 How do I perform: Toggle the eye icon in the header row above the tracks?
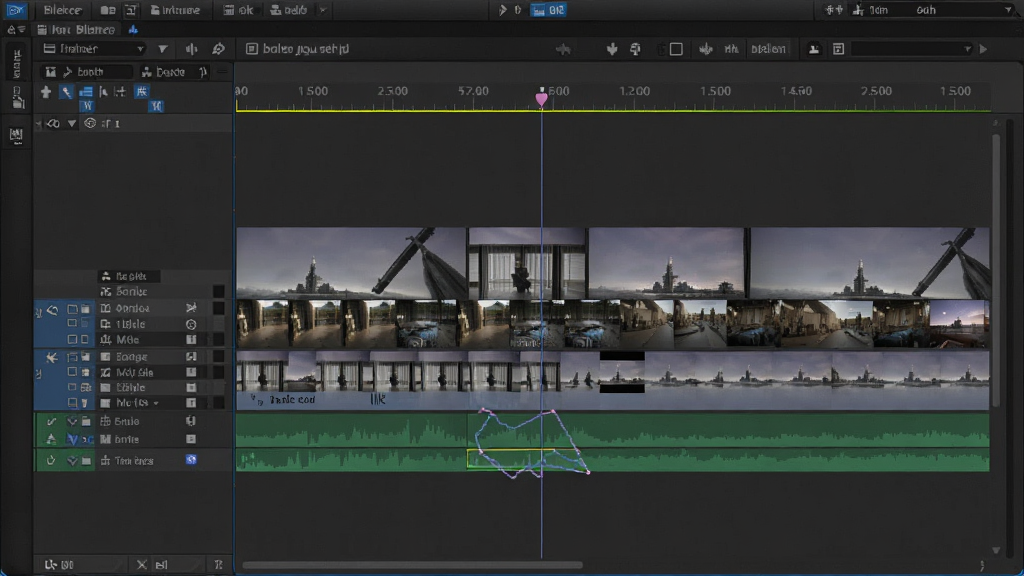(x=52, y=123)
